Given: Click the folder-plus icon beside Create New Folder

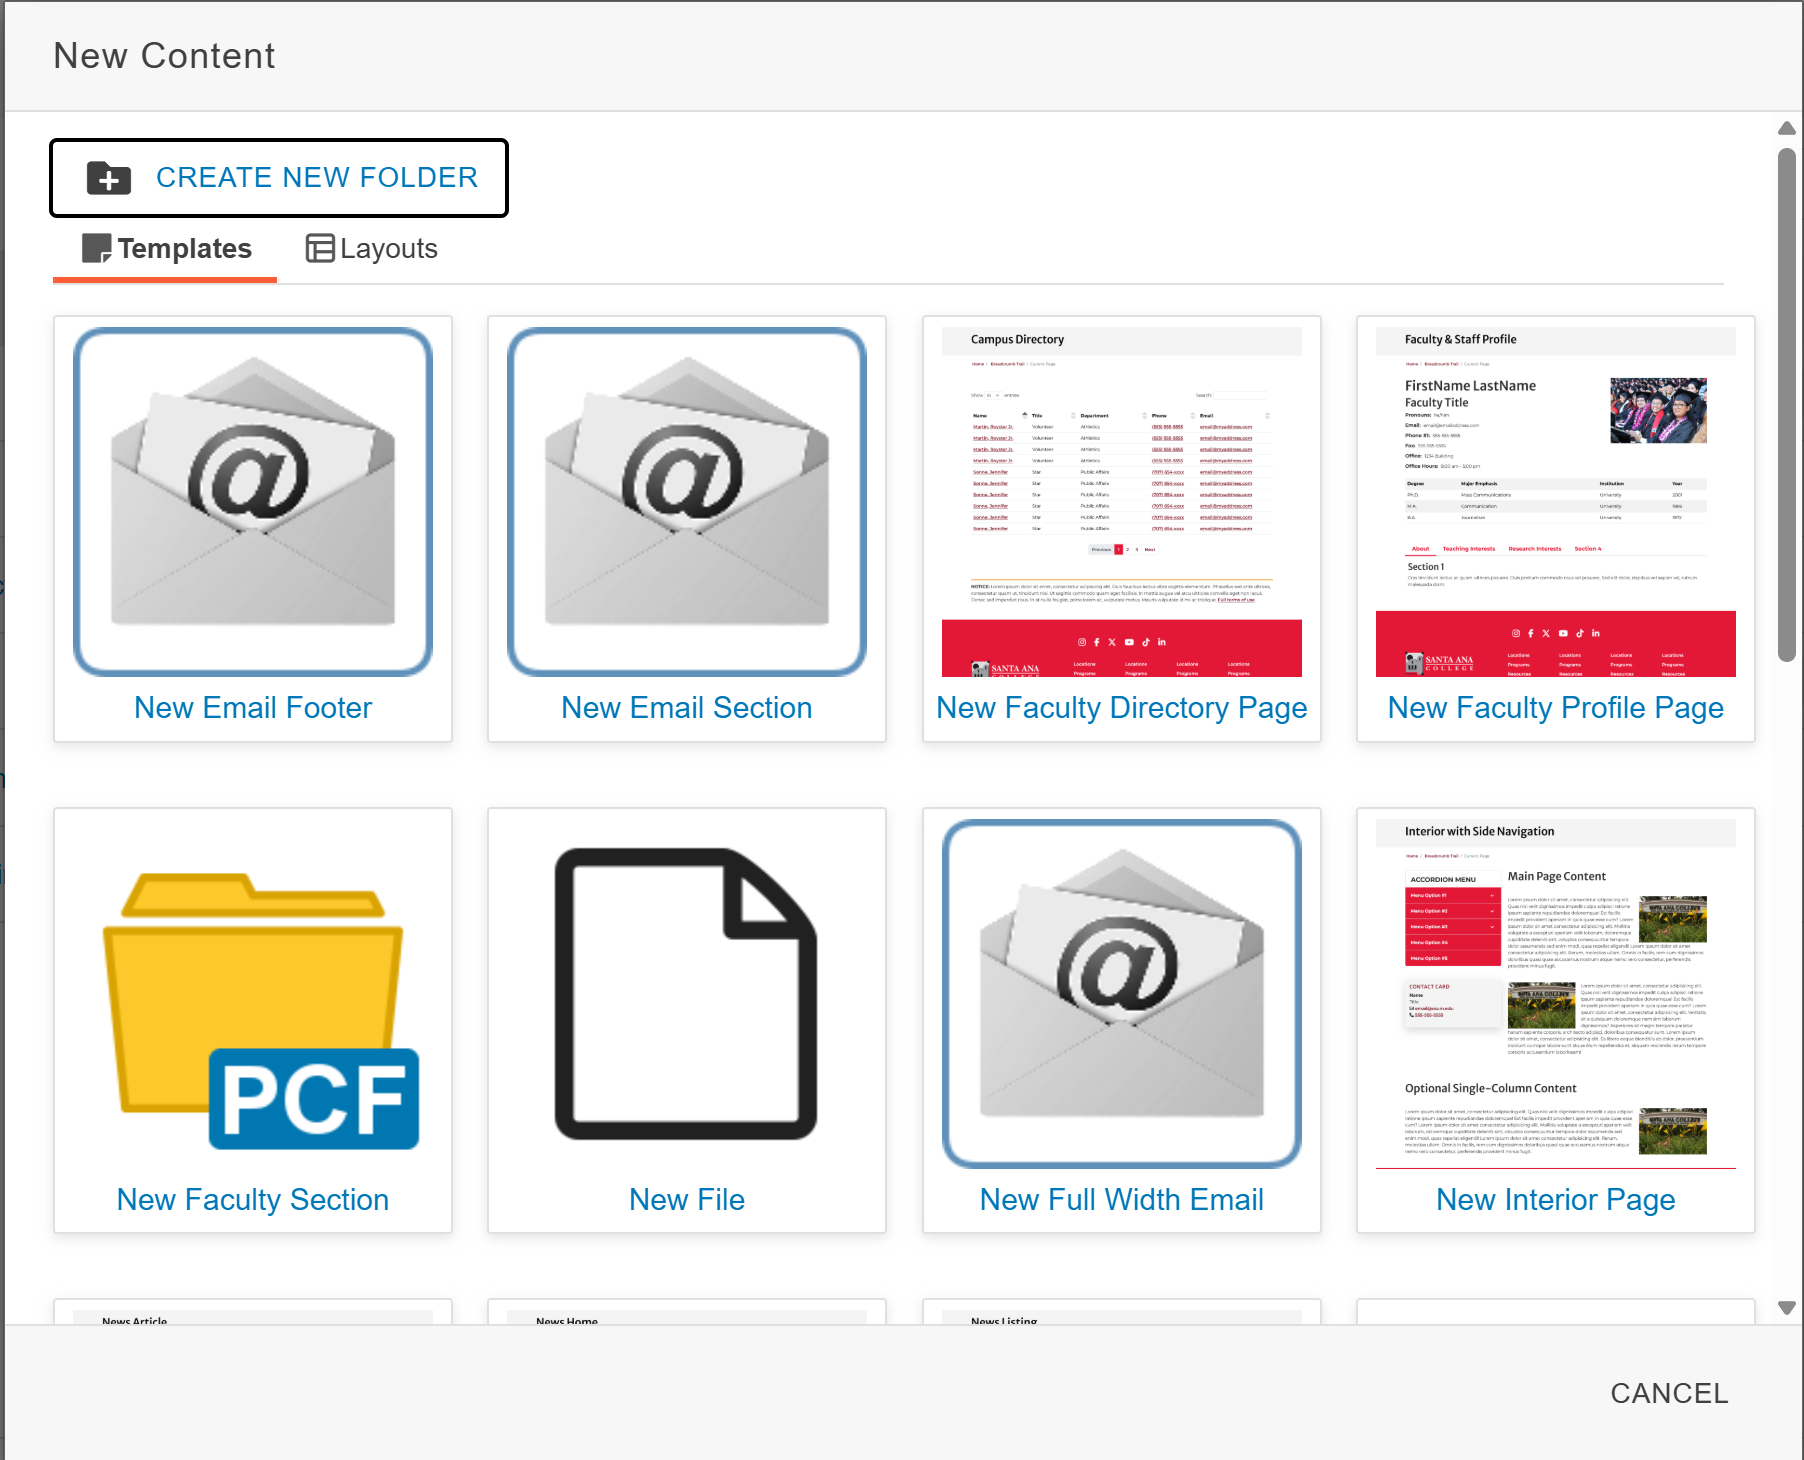Looking at the screenshot, I should coord(109,178).
